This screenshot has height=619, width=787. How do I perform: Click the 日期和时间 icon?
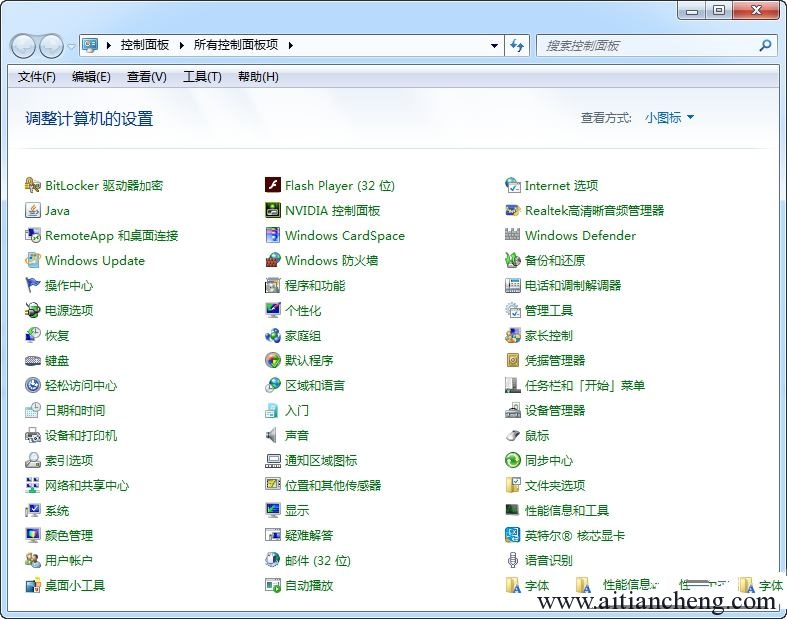[x=33, y=410]
